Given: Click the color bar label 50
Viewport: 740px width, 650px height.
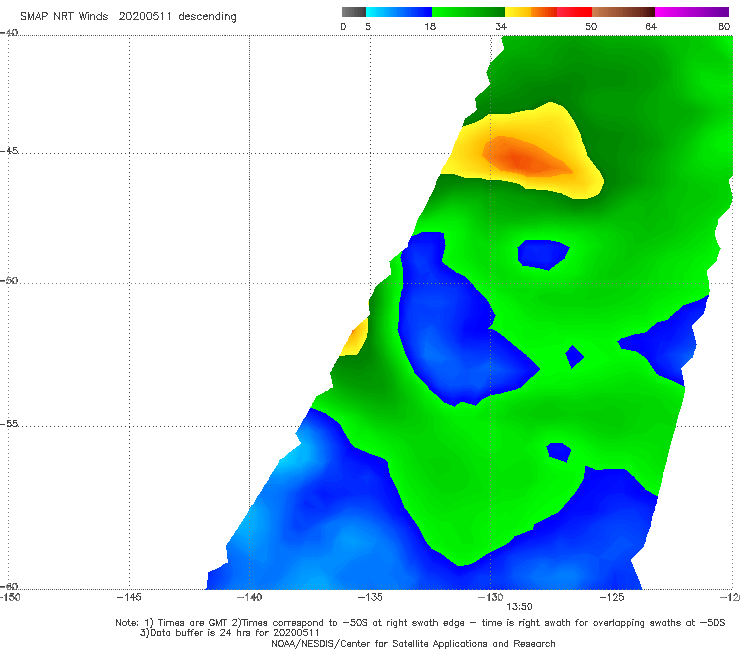Looking at the screenshot, I should [x=591, y=27].
